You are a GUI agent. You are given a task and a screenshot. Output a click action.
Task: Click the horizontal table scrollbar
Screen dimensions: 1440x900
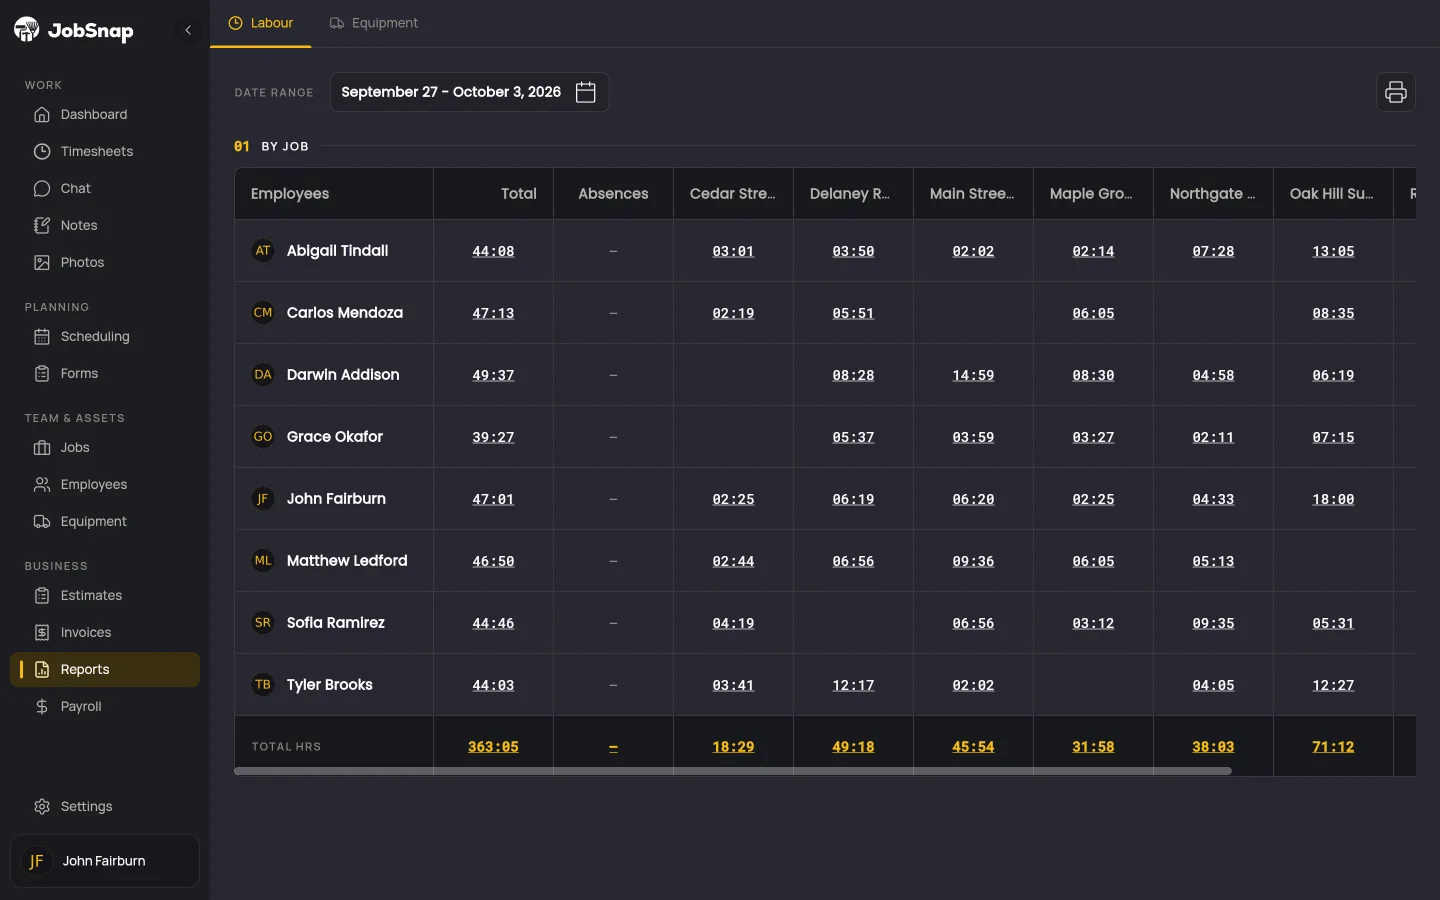tap(733, 771)
